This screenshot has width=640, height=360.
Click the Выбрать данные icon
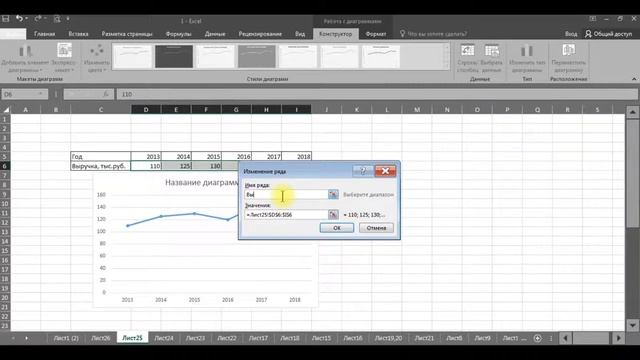pos(491,58)
